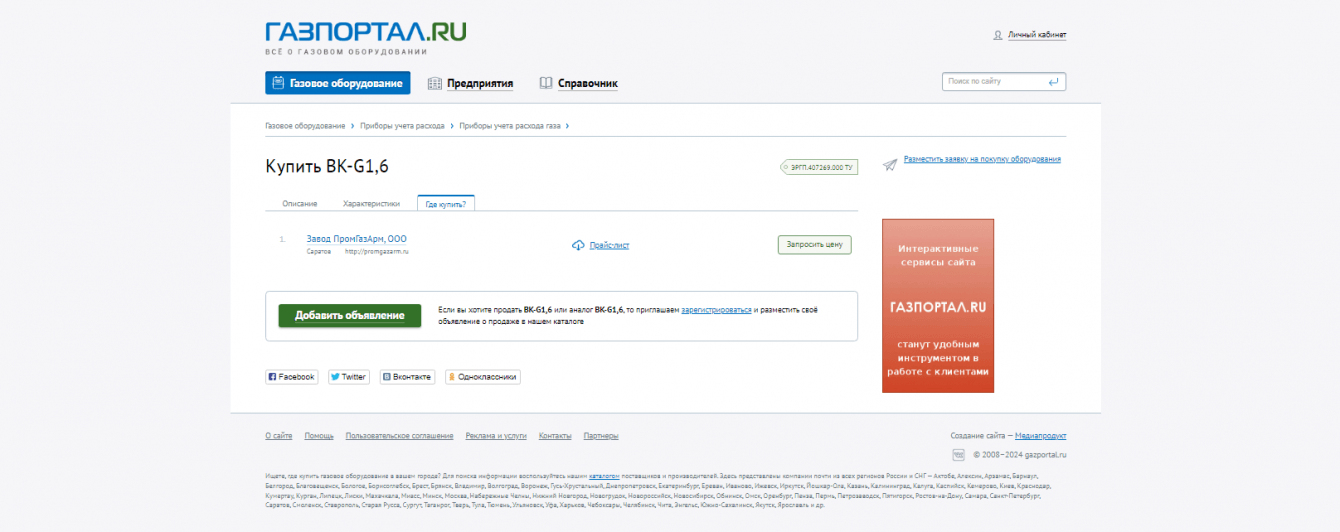Image resolution: width=1340 pixels, height=532 pixels.
Task: Visit http://promgasarm.ru link
Action: pos(377,252)
